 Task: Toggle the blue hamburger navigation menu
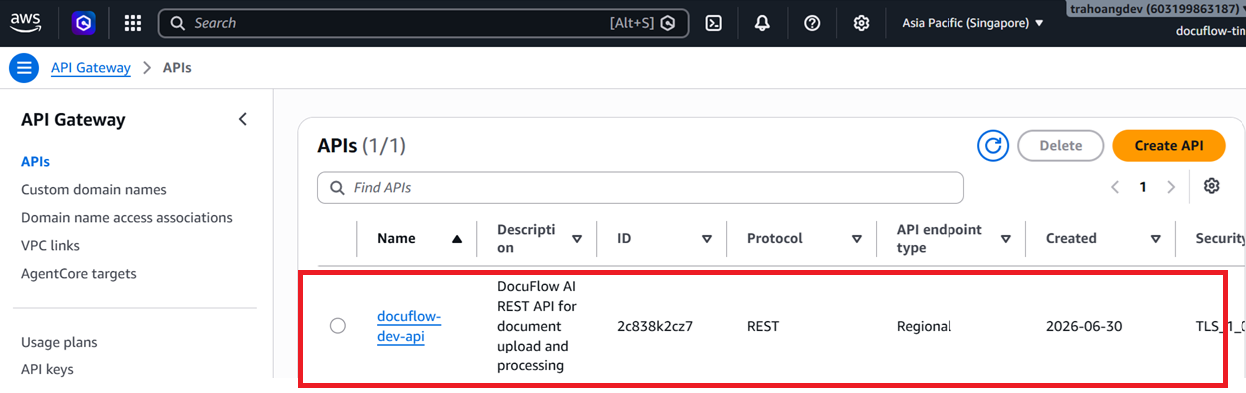24,68
